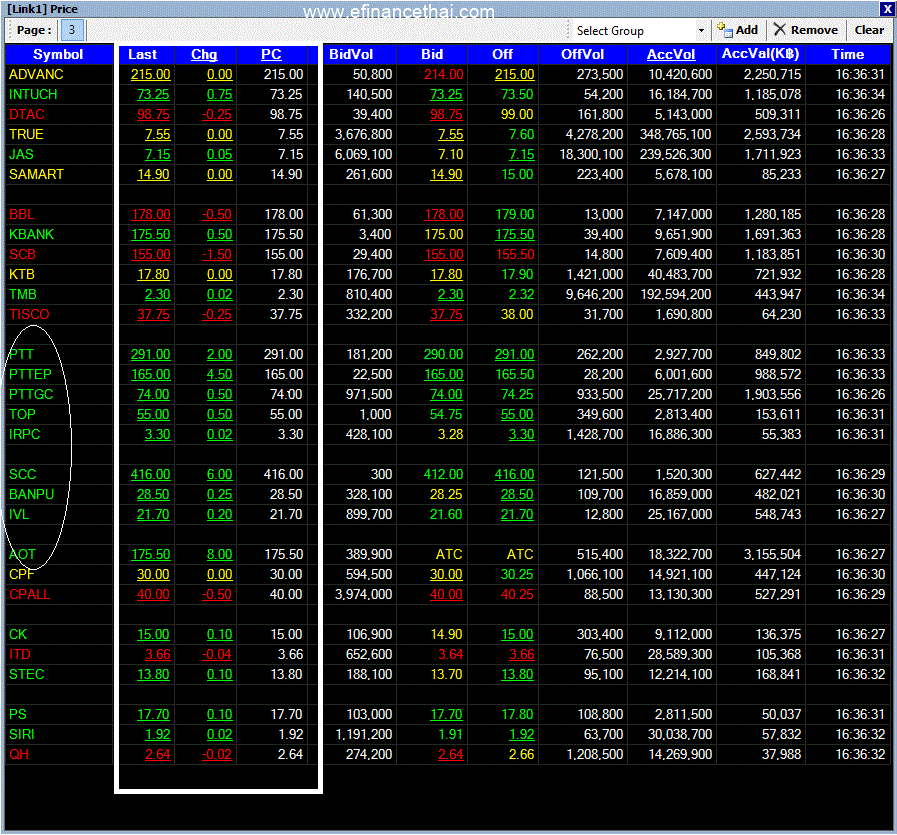Click the BidVol column header
The height and width of the screenshot is (835, 897).
(x=351, y=54)
